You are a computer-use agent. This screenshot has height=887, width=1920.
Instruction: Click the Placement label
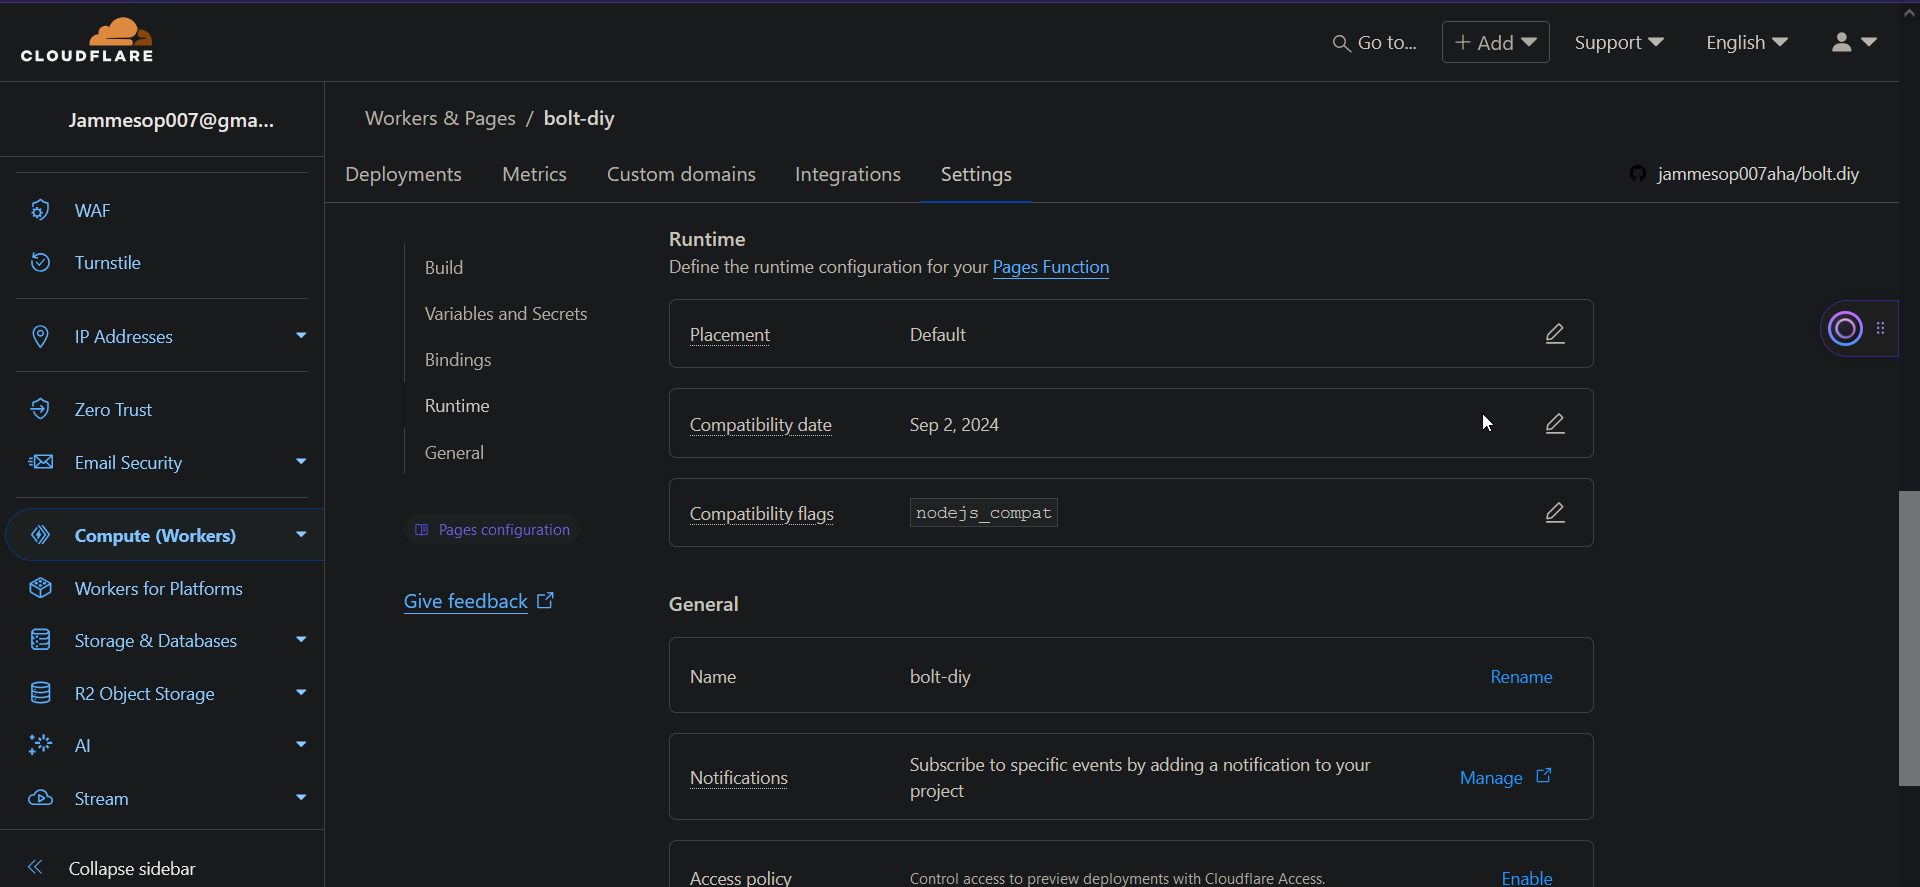[x=730, y=335]
